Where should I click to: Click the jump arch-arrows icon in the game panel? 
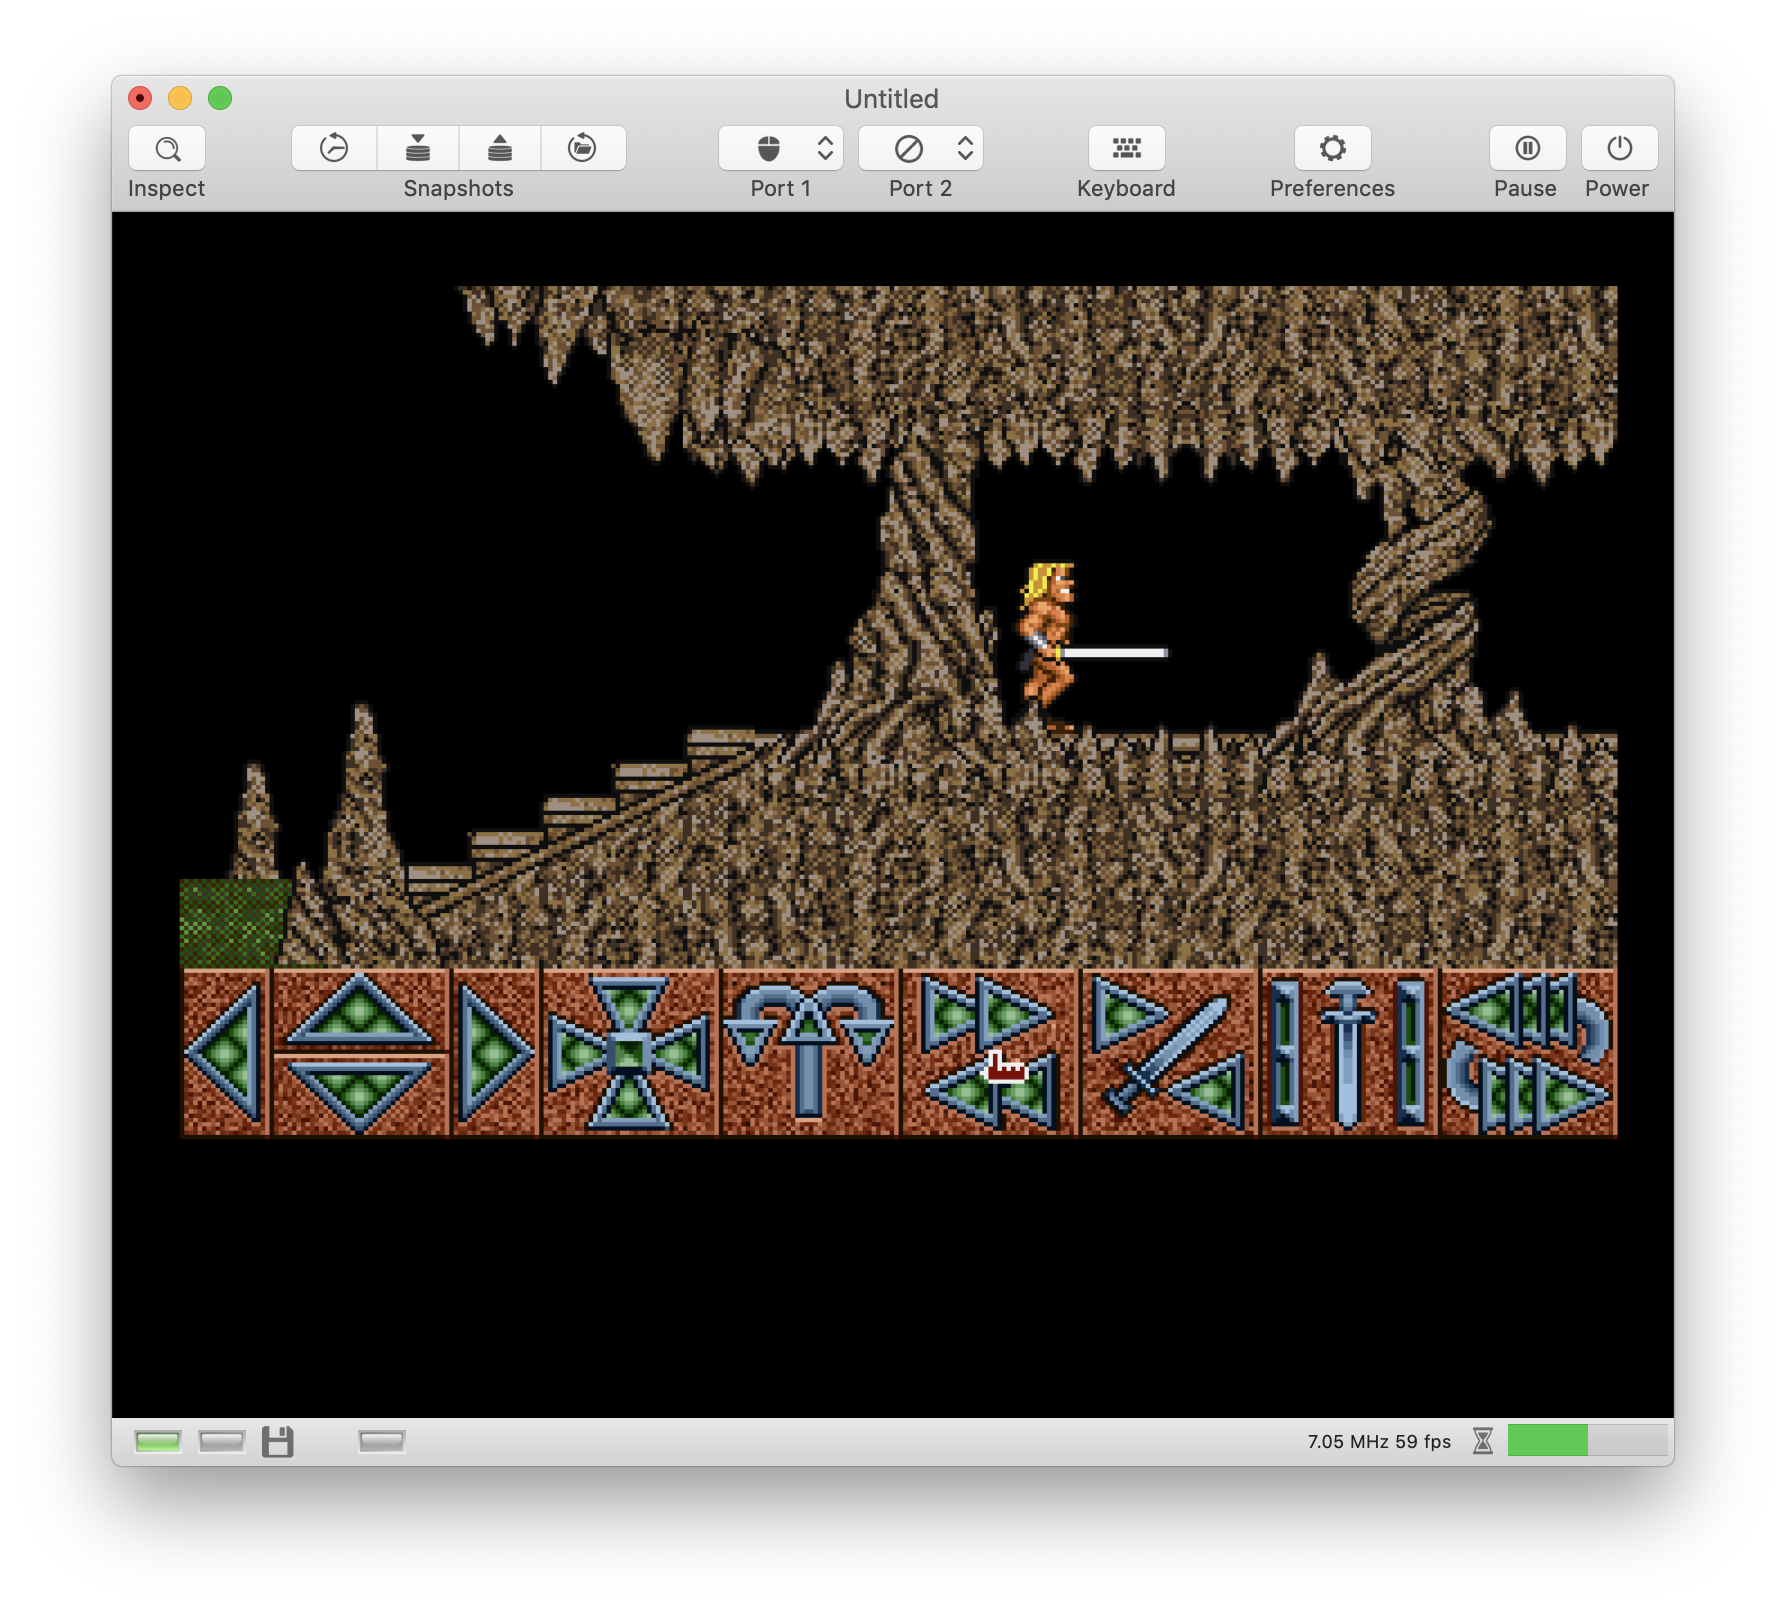[809, 1053]
